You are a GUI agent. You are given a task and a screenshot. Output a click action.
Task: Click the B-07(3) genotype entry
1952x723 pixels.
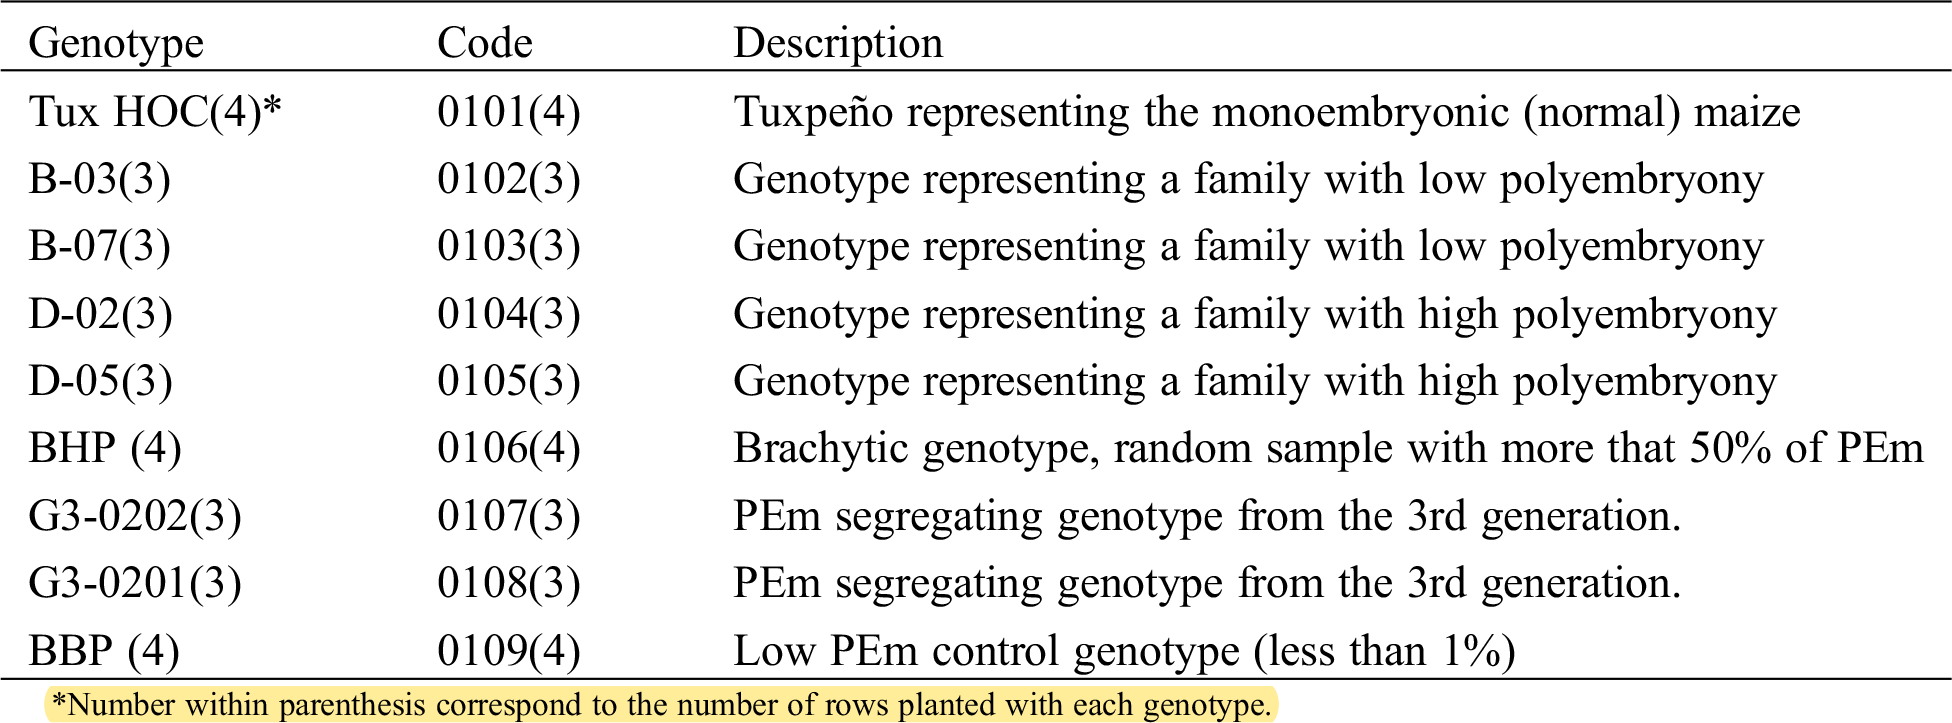pyautogui.click(x=99, y=247)
